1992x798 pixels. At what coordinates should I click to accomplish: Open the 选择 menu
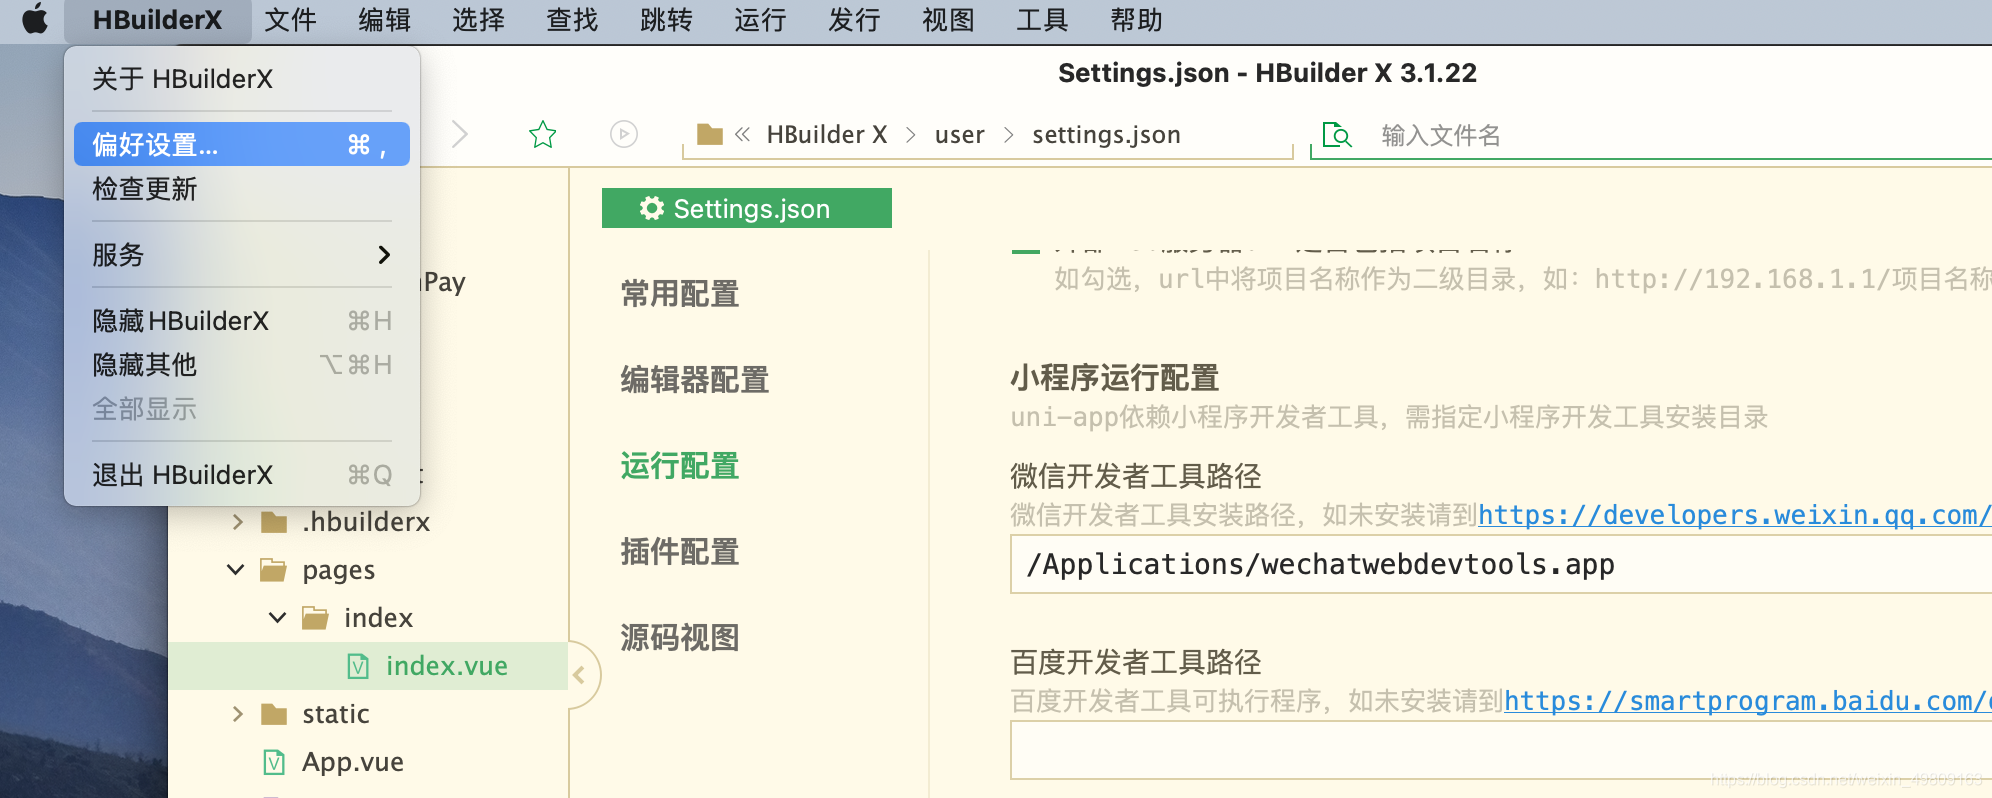(478, 20)
